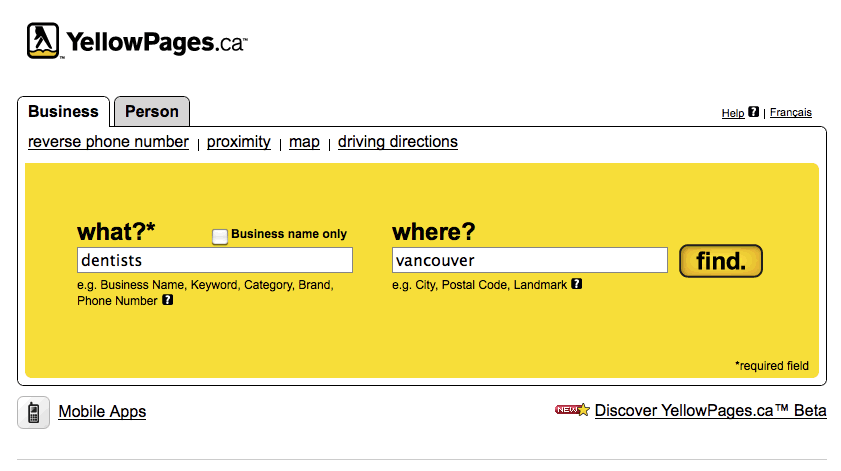
Task: Click the YellowPages.ca wordmark text
Action: pyautogui.click(x=157, y=42)
